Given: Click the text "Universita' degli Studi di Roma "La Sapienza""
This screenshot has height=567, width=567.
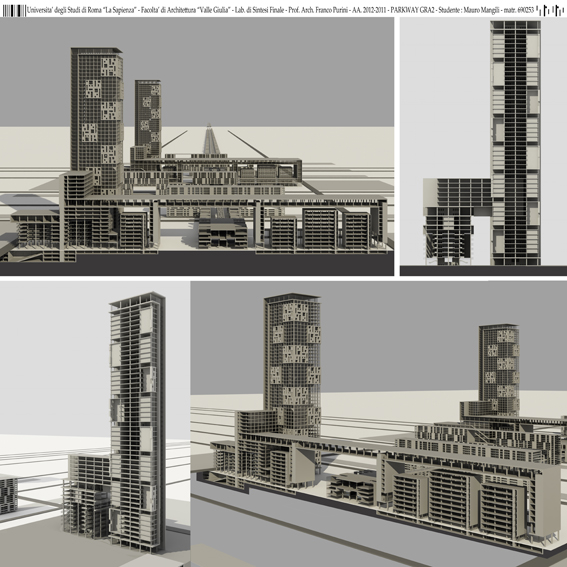Looking at the screenshot, I should pos(81,10).
